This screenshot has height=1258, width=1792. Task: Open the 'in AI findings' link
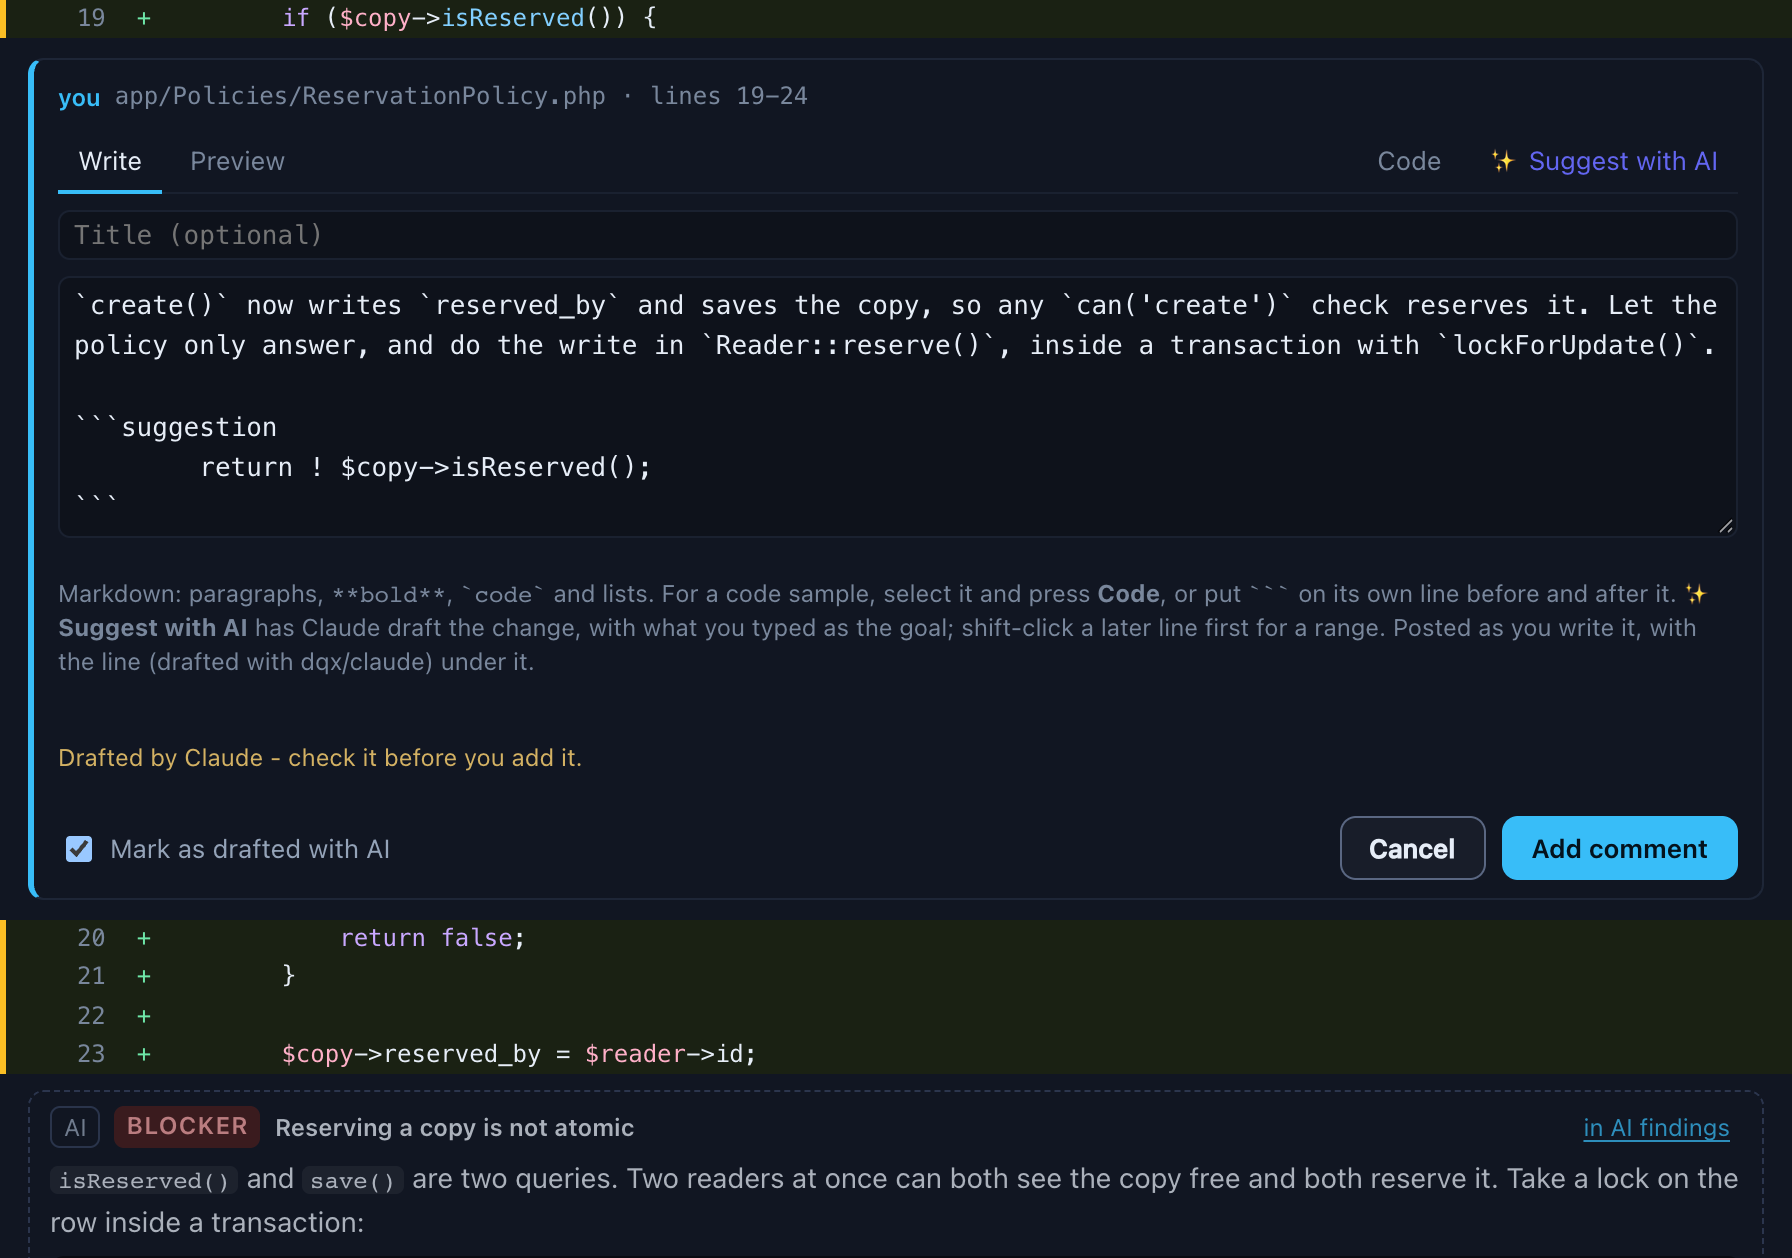1656,1128
